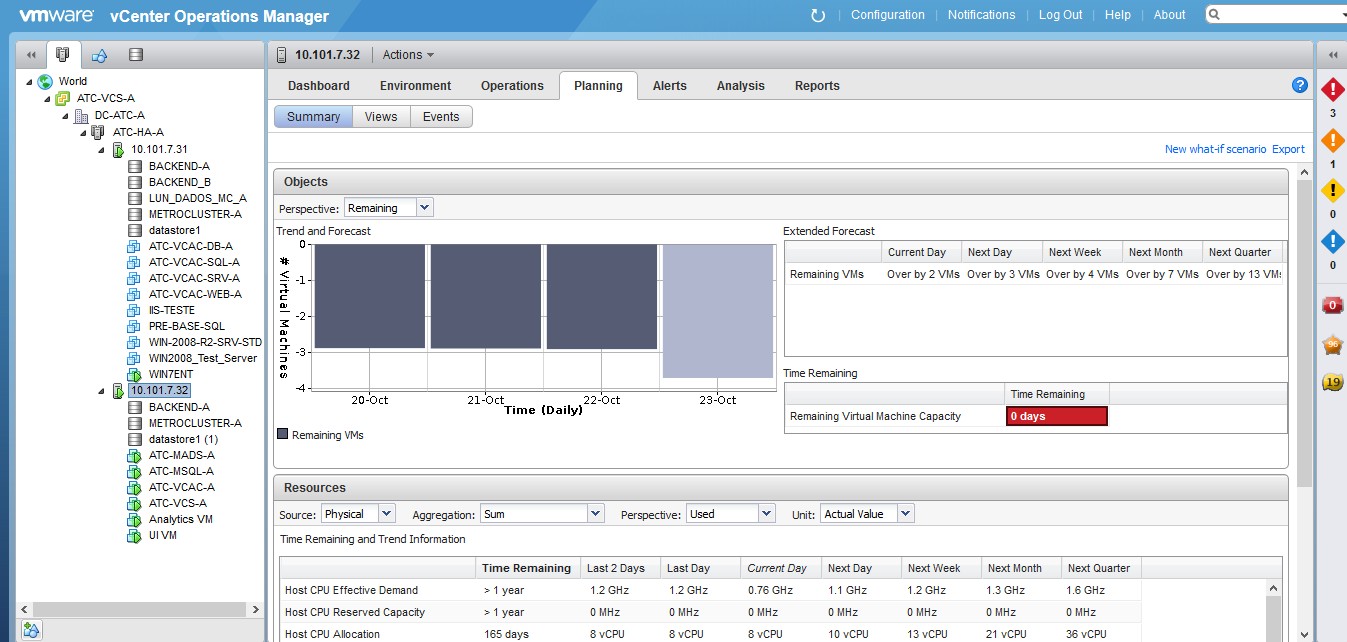Open the Actions dropdown menu

pos(408,55)
